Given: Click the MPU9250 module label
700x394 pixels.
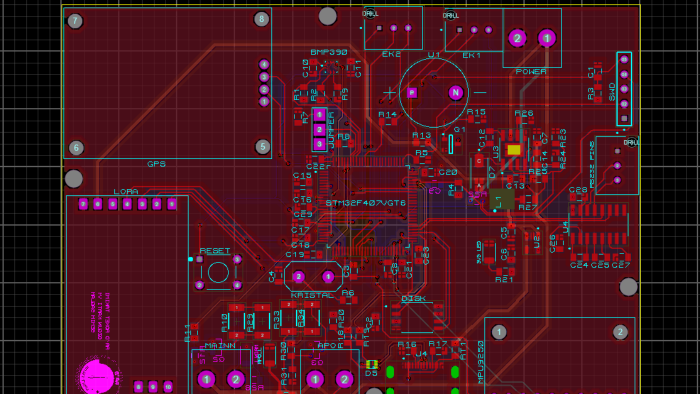Looking at the screenshot, I should pyautogui.click(x=481, y=362).
